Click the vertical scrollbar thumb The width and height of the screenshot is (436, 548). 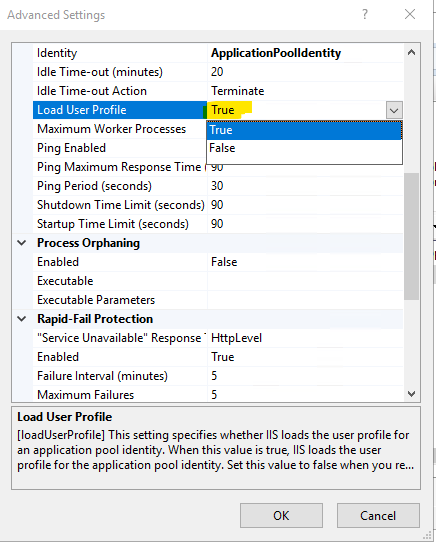tap(412, 236)
